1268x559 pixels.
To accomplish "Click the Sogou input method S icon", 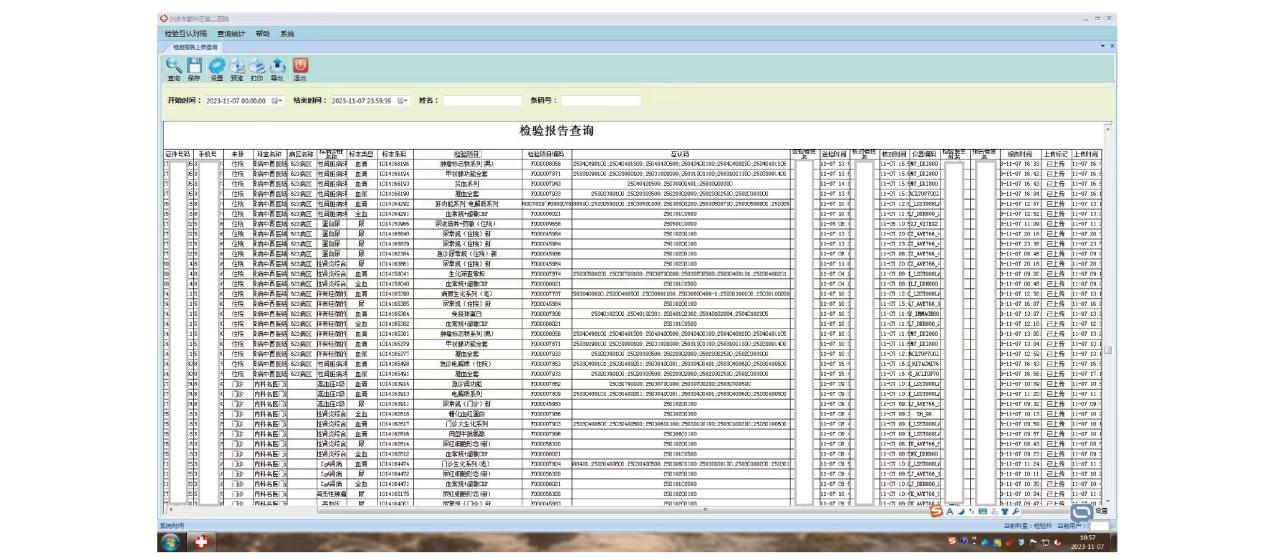I will point(936,511).
